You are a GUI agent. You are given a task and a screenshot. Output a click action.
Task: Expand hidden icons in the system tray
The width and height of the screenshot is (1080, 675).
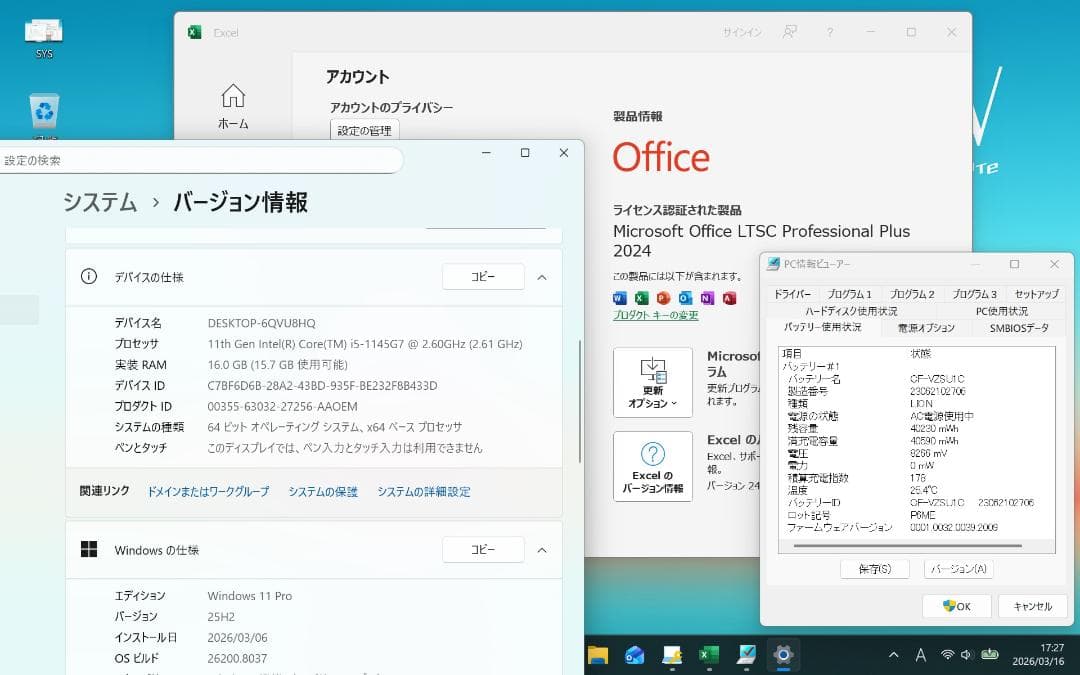[894, 655]
